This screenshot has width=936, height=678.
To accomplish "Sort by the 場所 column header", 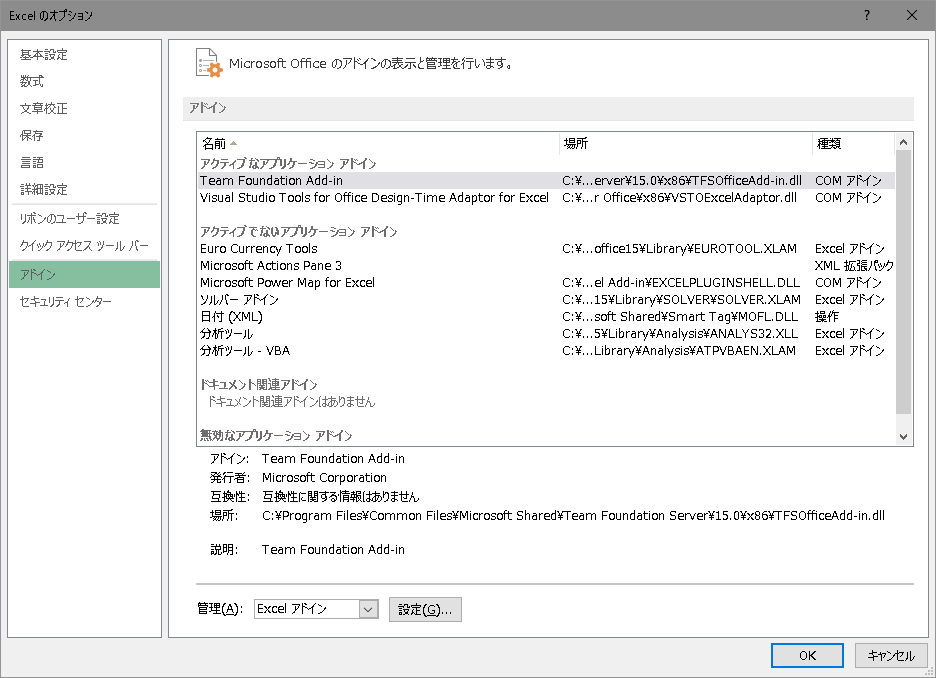I will click(x=686, y=143).
